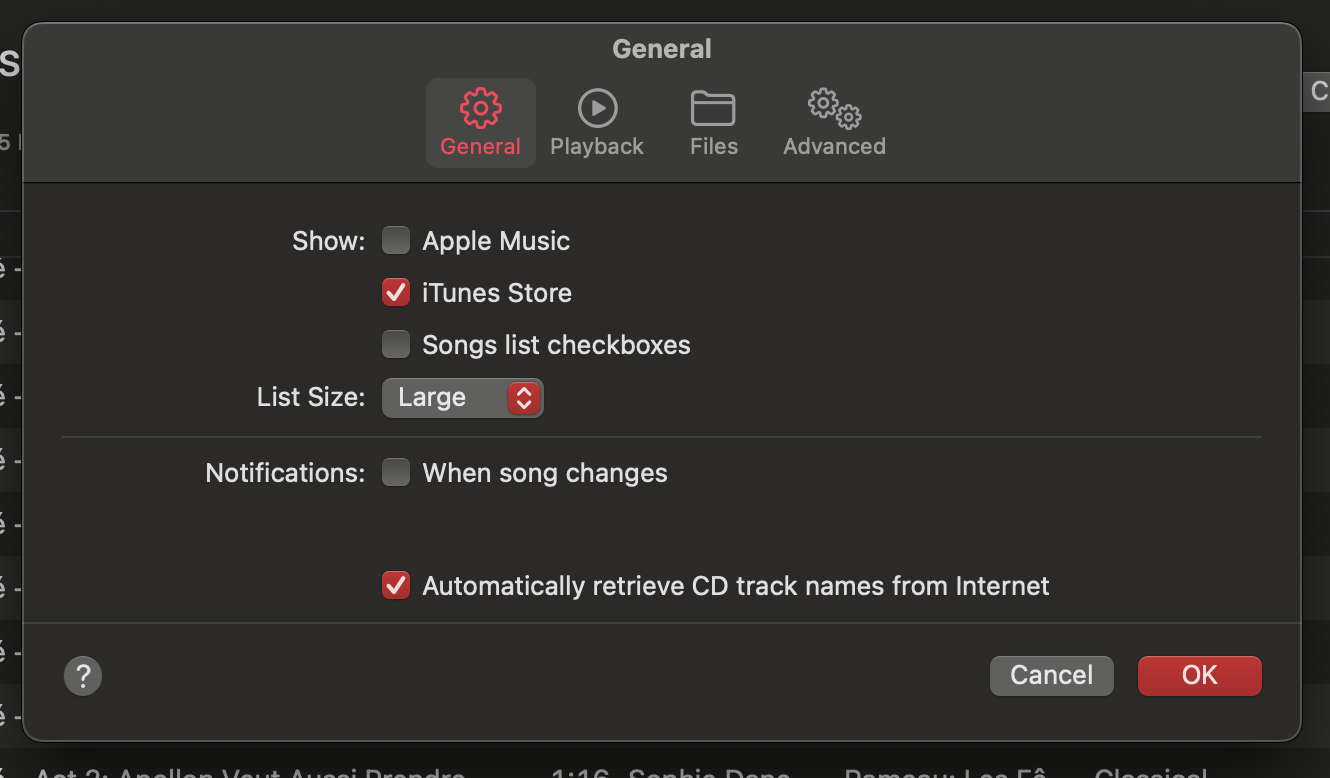
Task: Click the General title in dialog header
Action: tap(662, 49)
